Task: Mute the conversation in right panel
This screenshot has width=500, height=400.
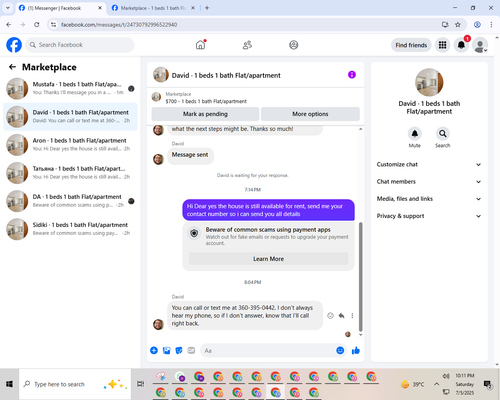Action: click(x=415, y=134)
